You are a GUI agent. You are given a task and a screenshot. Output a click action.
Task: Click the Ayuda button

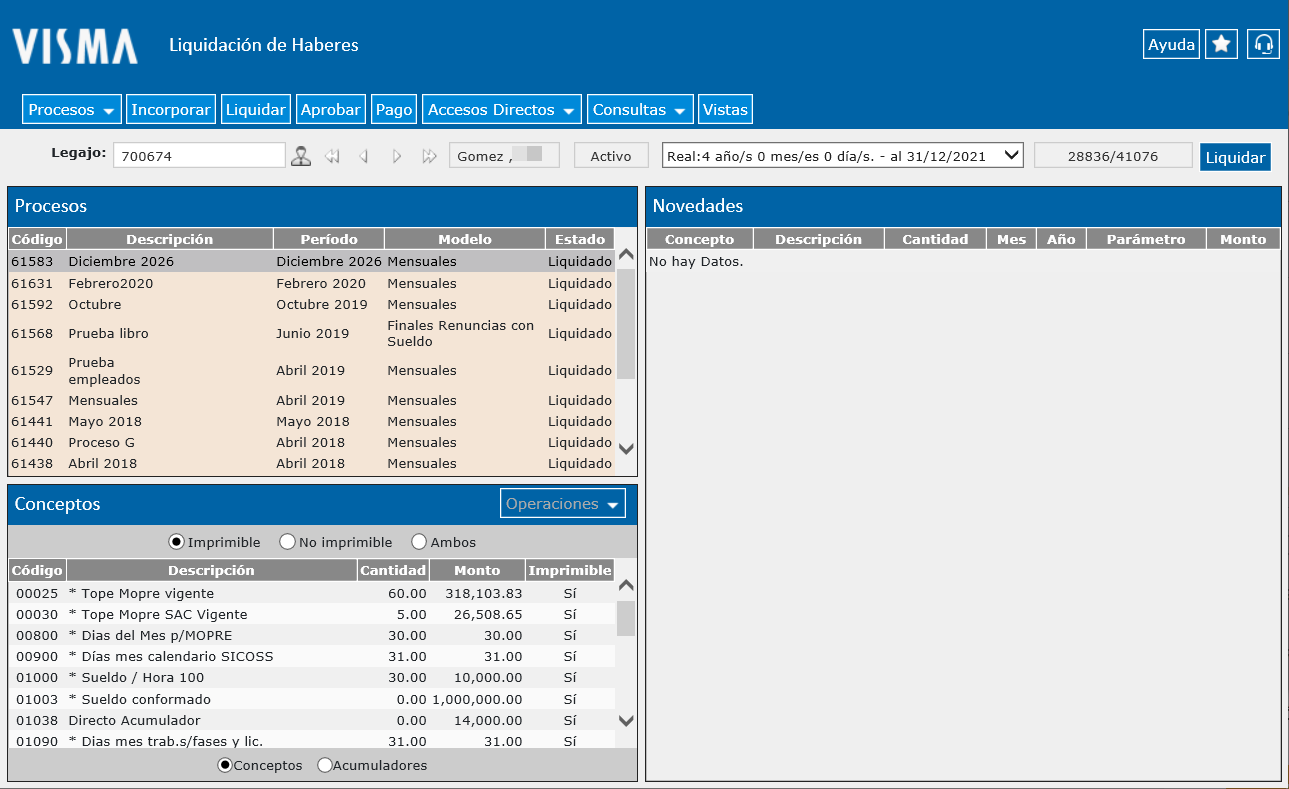(1171, 45)
